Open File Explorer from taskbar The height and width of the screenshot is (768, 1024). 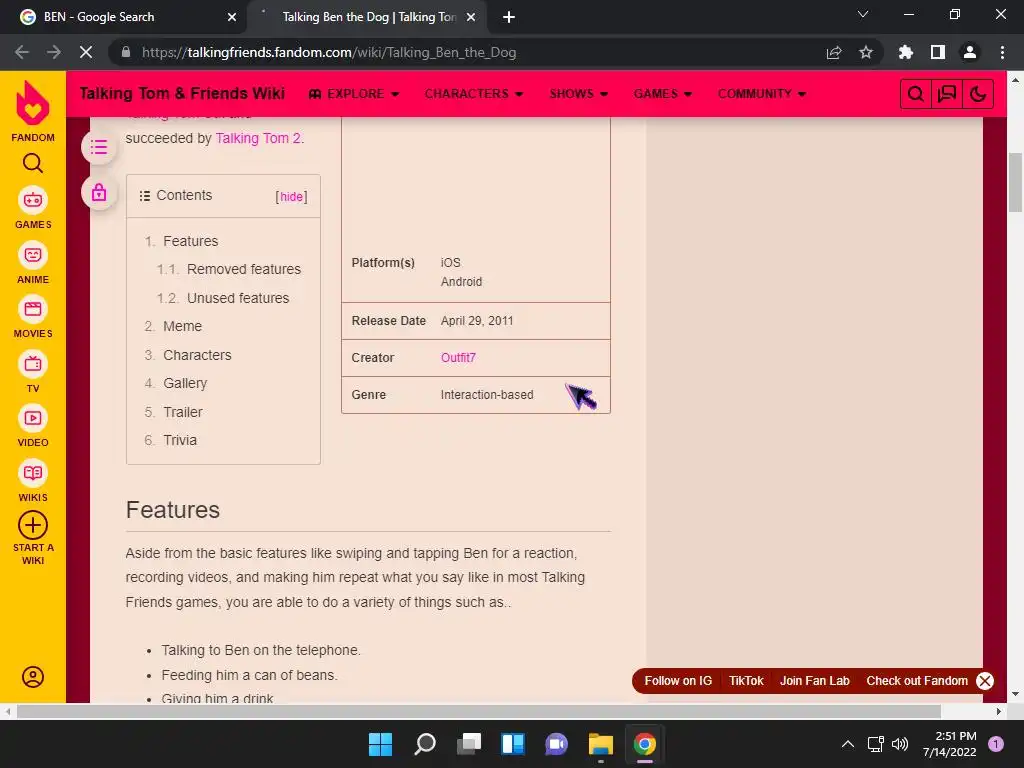click(600, 744)
